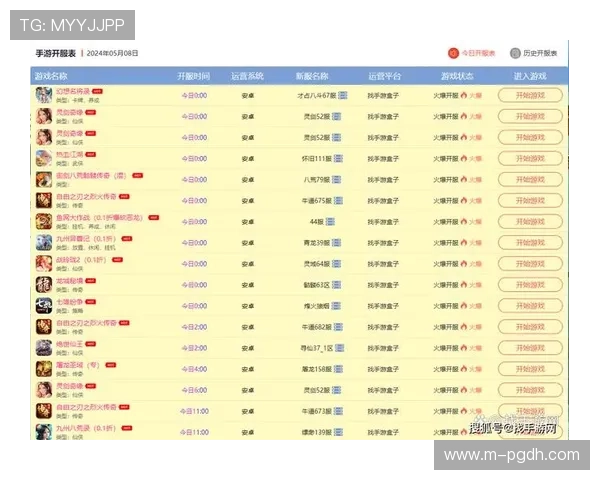
Task: Open the server list icon beside 屠龙158服
Action: click(338, 369)
